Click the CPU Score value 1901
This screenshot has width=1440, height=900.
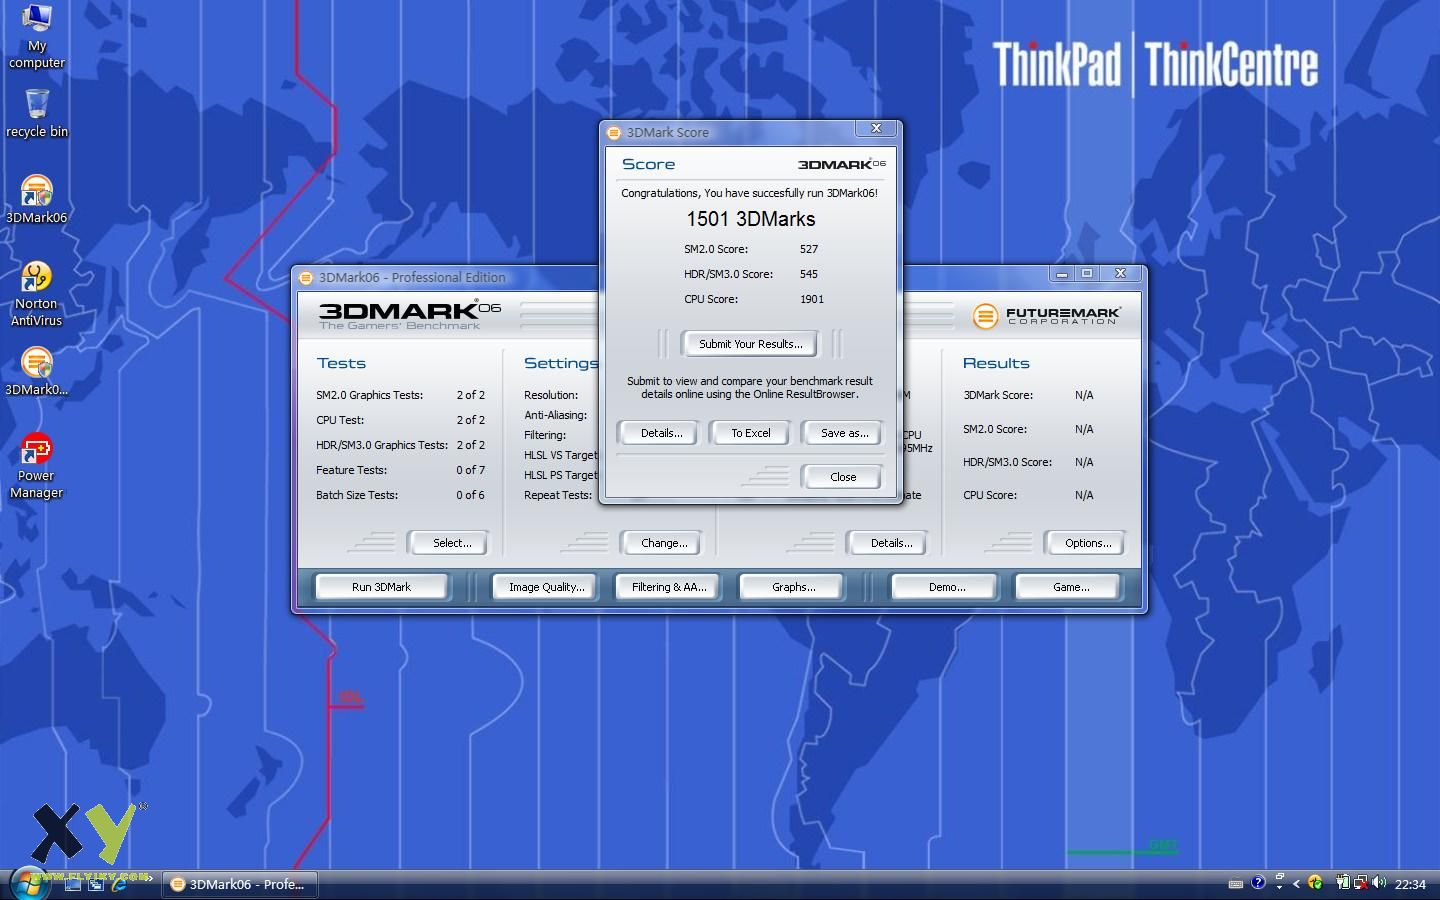812,299
